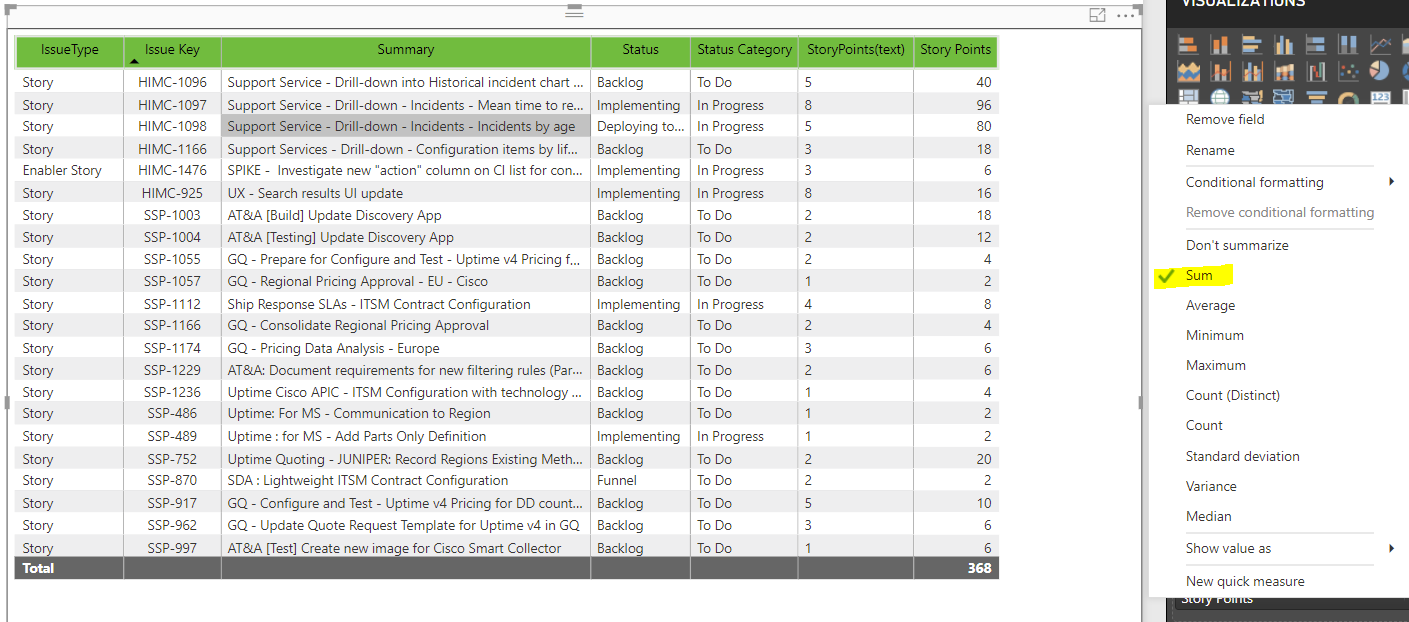This screenshot has height=622, width=1409.
Task: Select the clustered bar chart visualization
Action: coord(1252,44)
